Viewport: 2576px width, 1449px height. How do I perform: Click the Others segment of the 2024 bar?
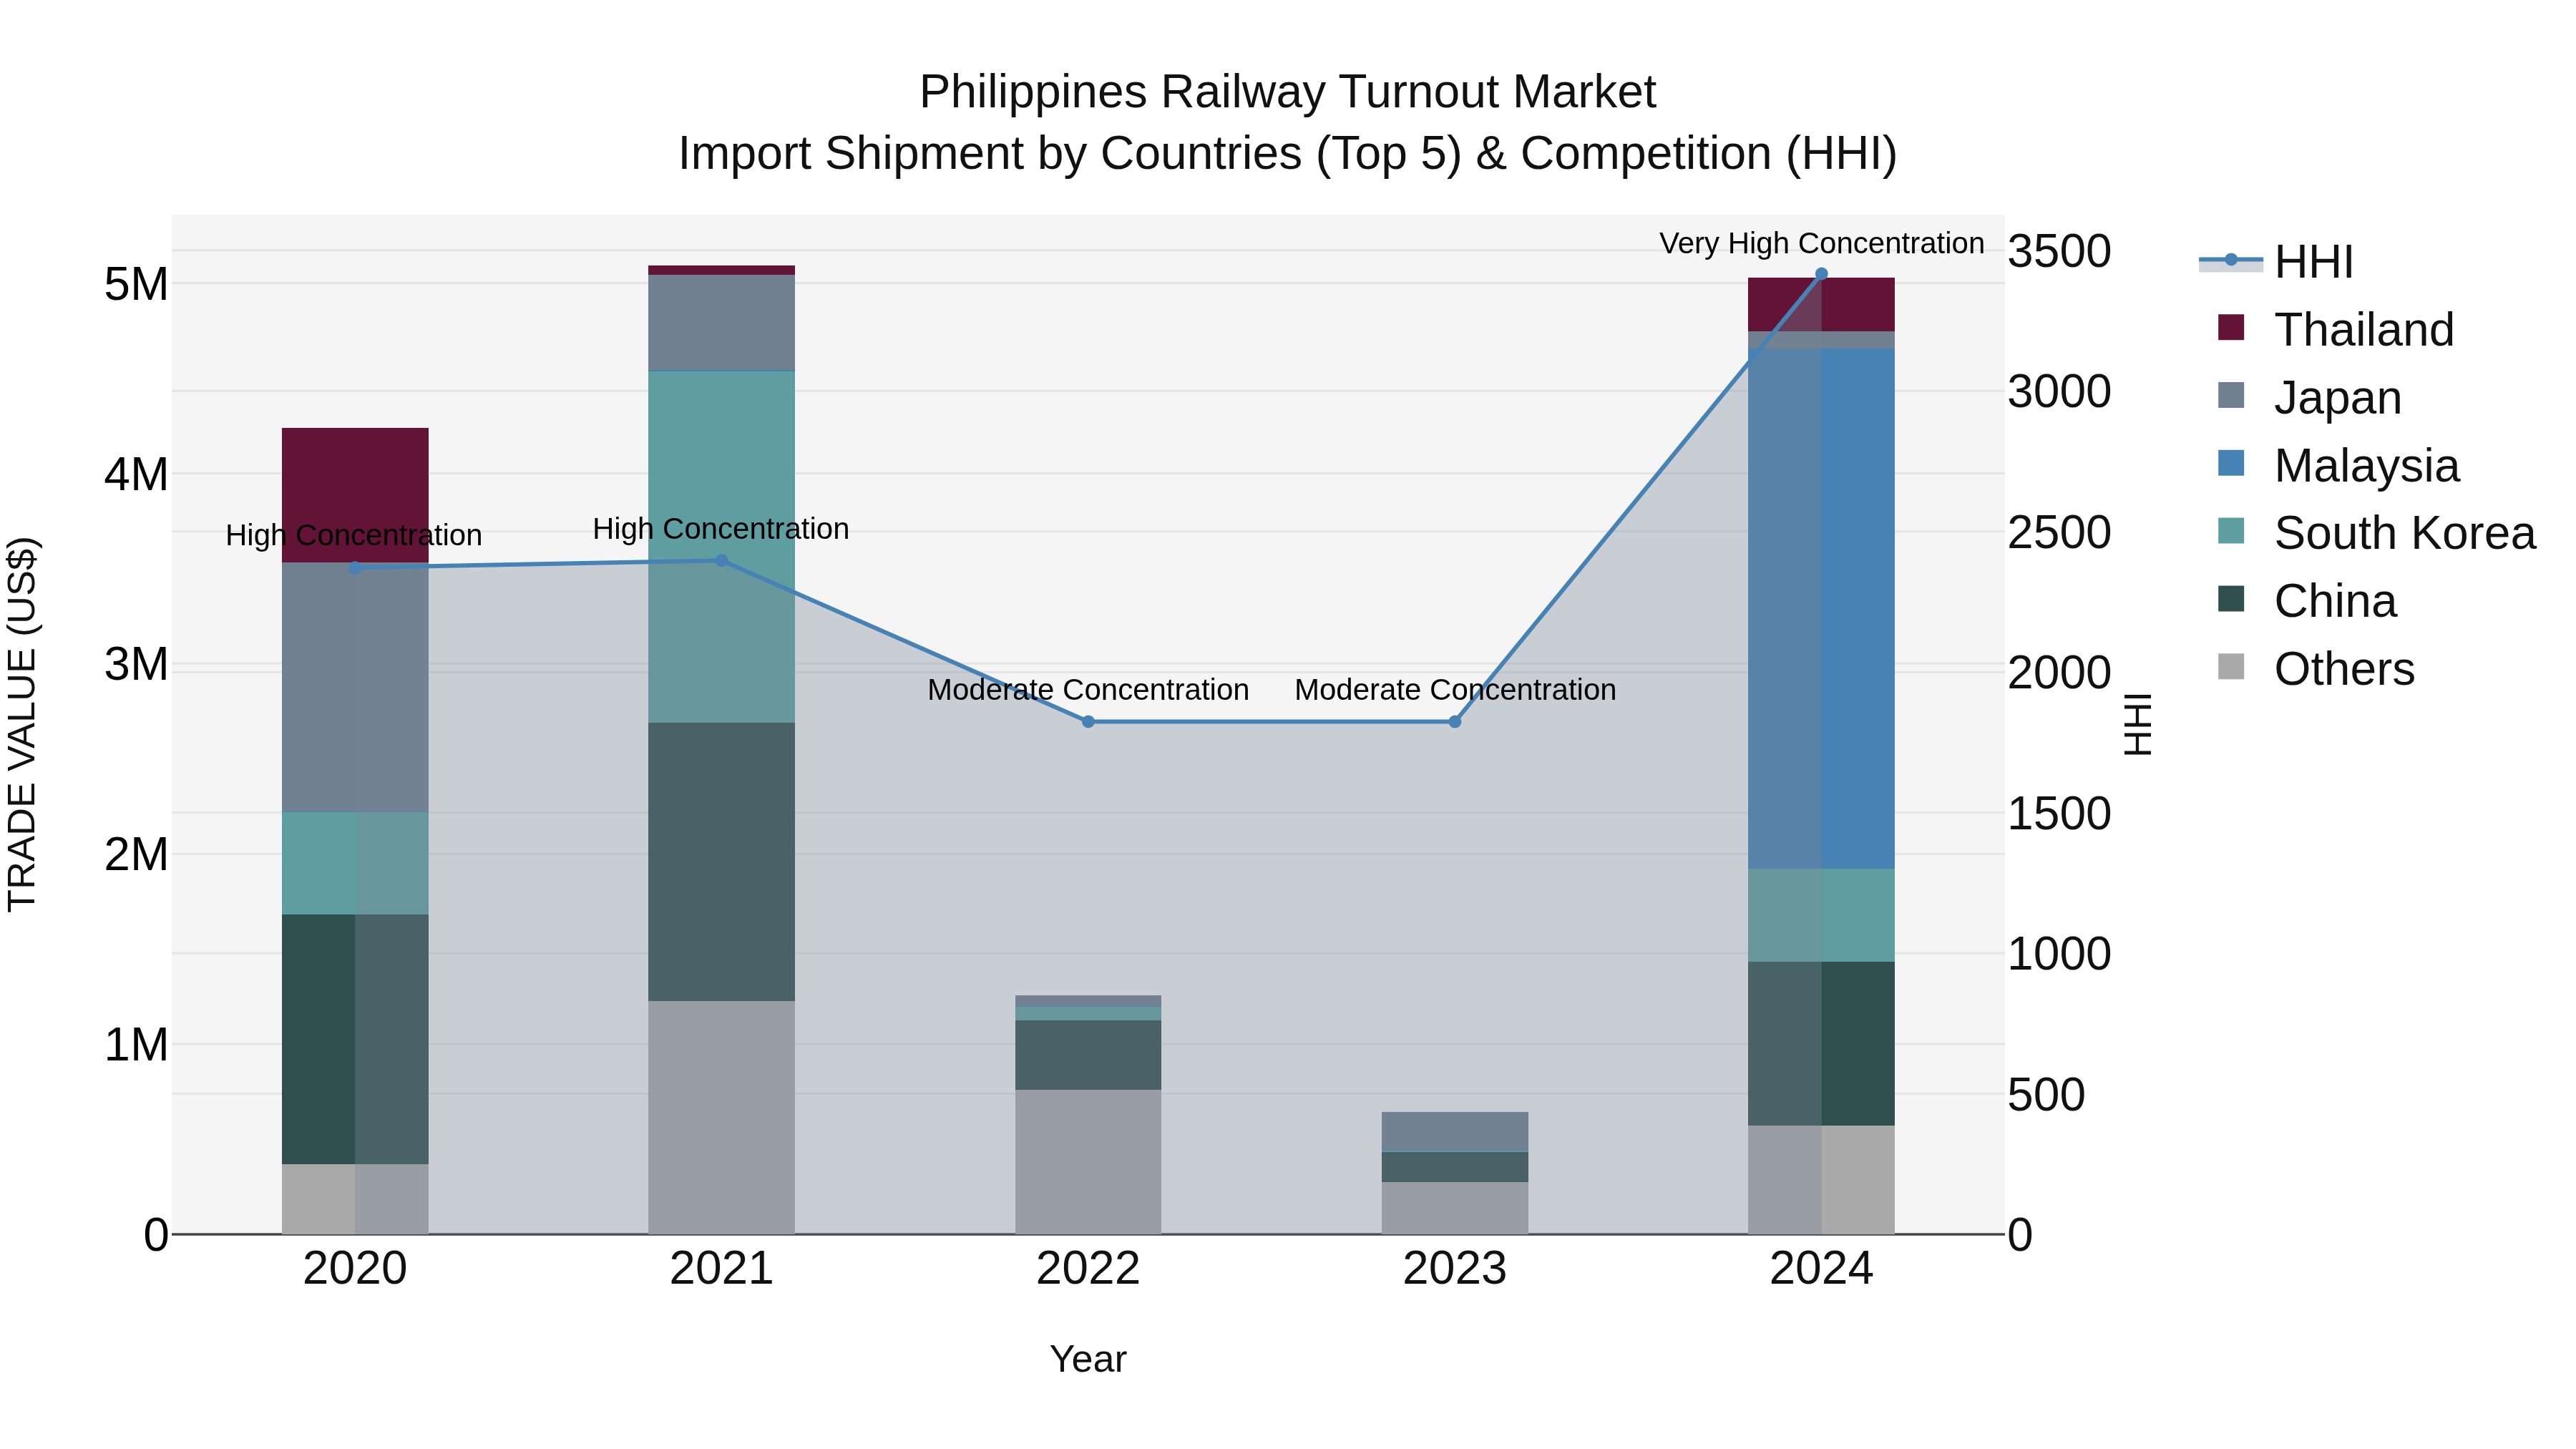1821,1180
